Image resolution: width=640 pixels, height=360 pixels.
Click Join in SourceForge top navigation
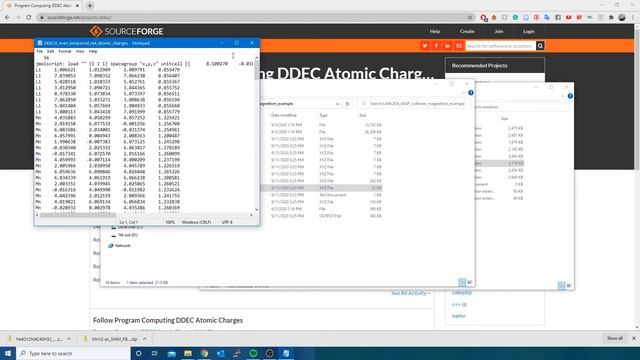coord(499,31)
